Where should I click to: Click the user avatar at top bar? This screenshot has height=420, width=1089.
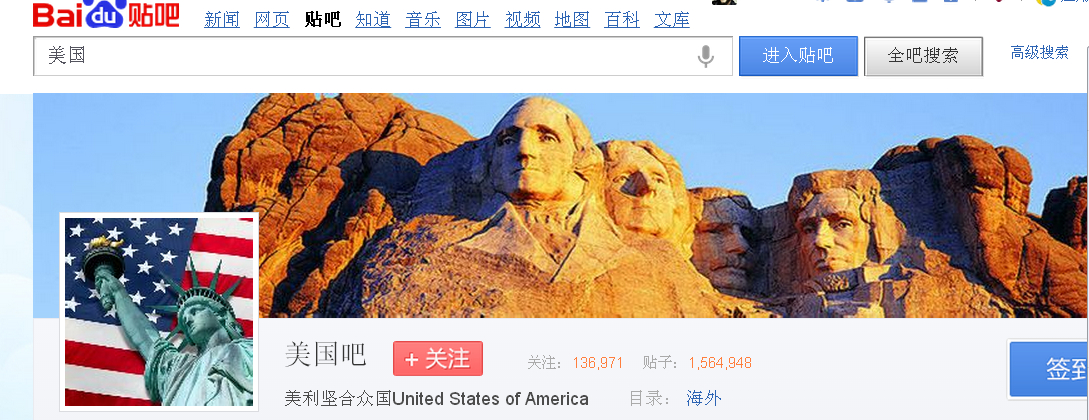pyautogui.click(x=724, y=2)
